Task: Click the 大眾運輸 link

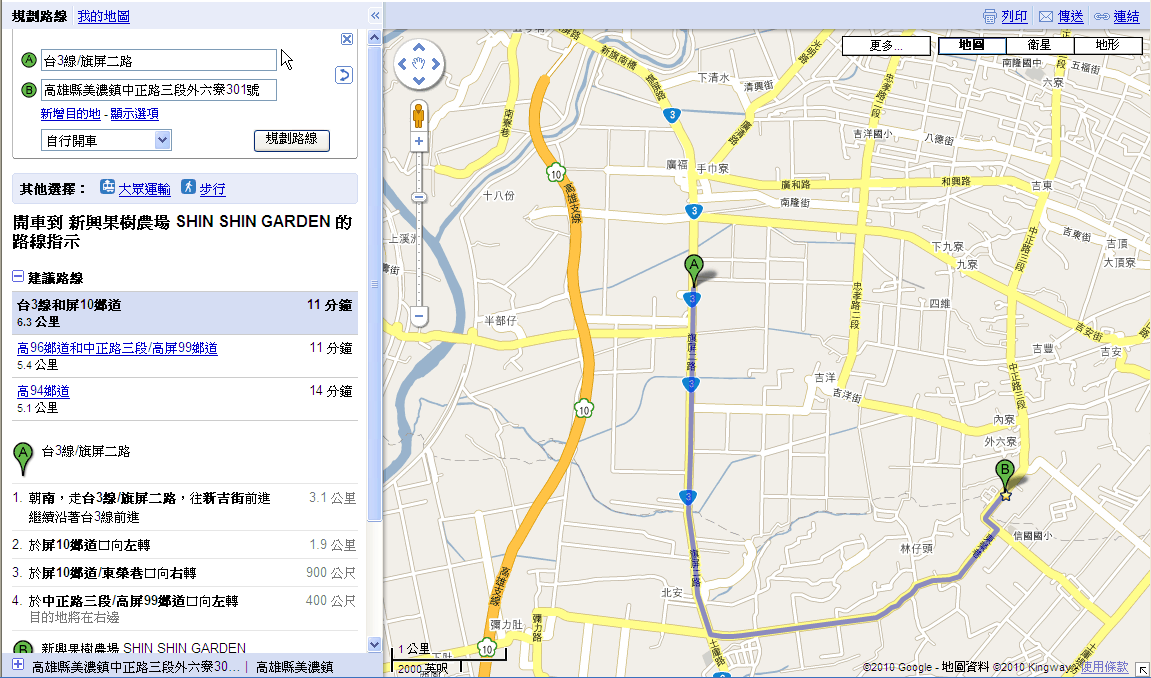Action: [x=145, y=189]
